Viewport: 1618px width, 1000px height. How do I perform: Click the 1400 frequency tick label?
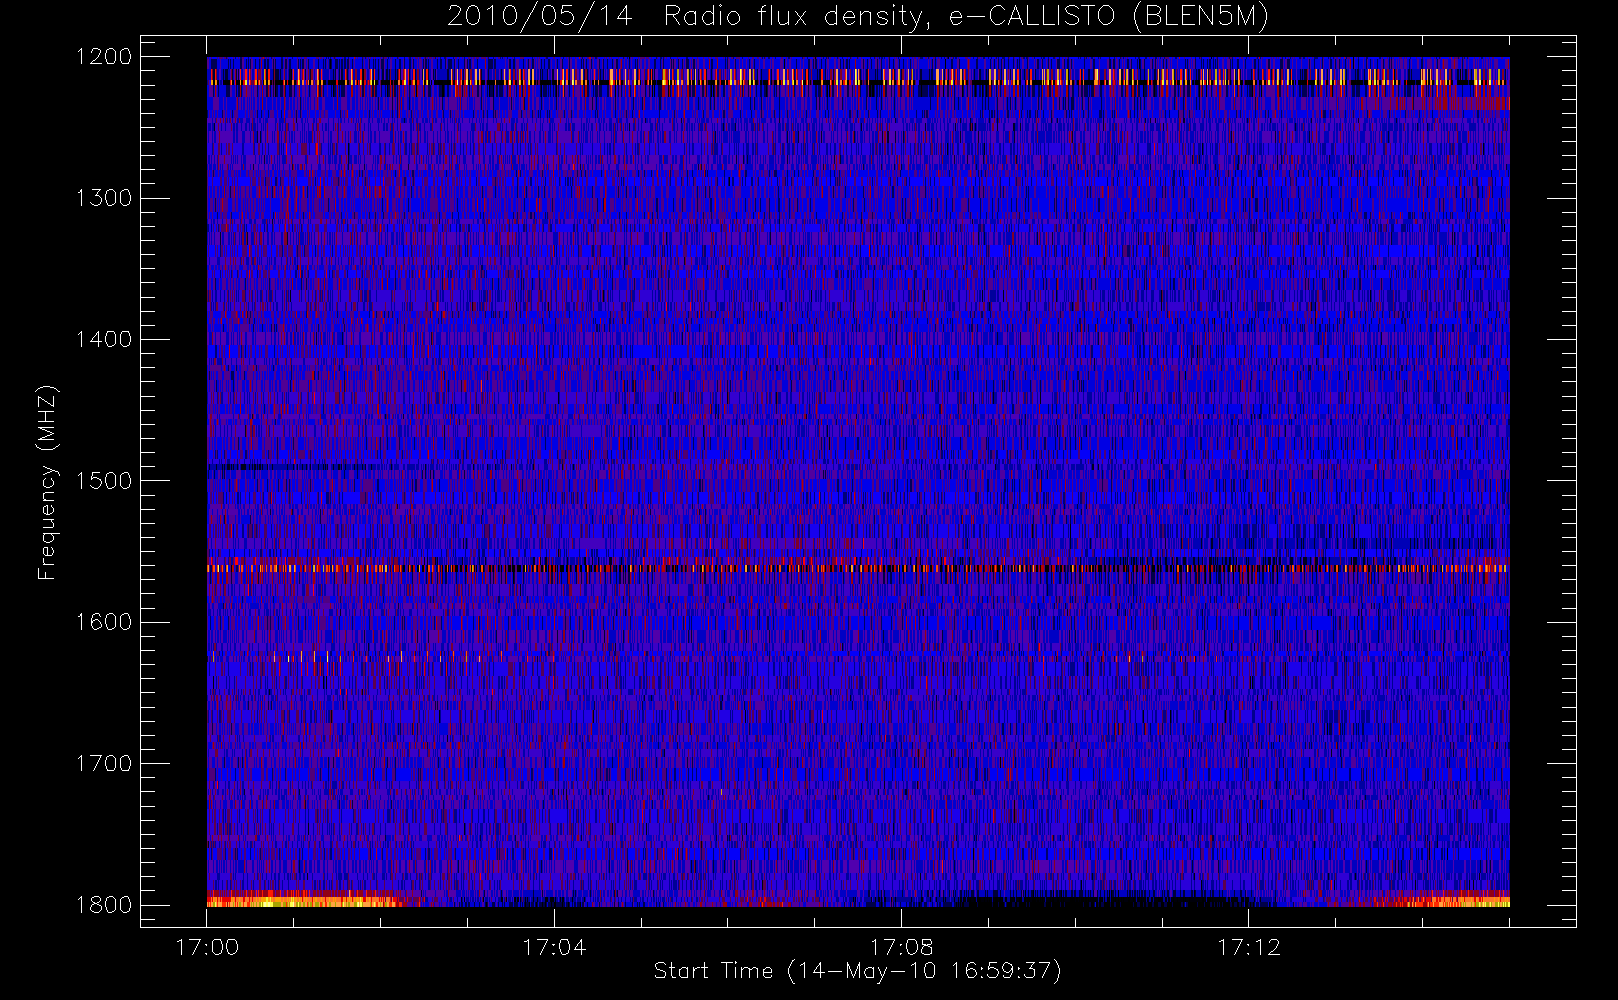pyautogui.click(x=104, y=339)
